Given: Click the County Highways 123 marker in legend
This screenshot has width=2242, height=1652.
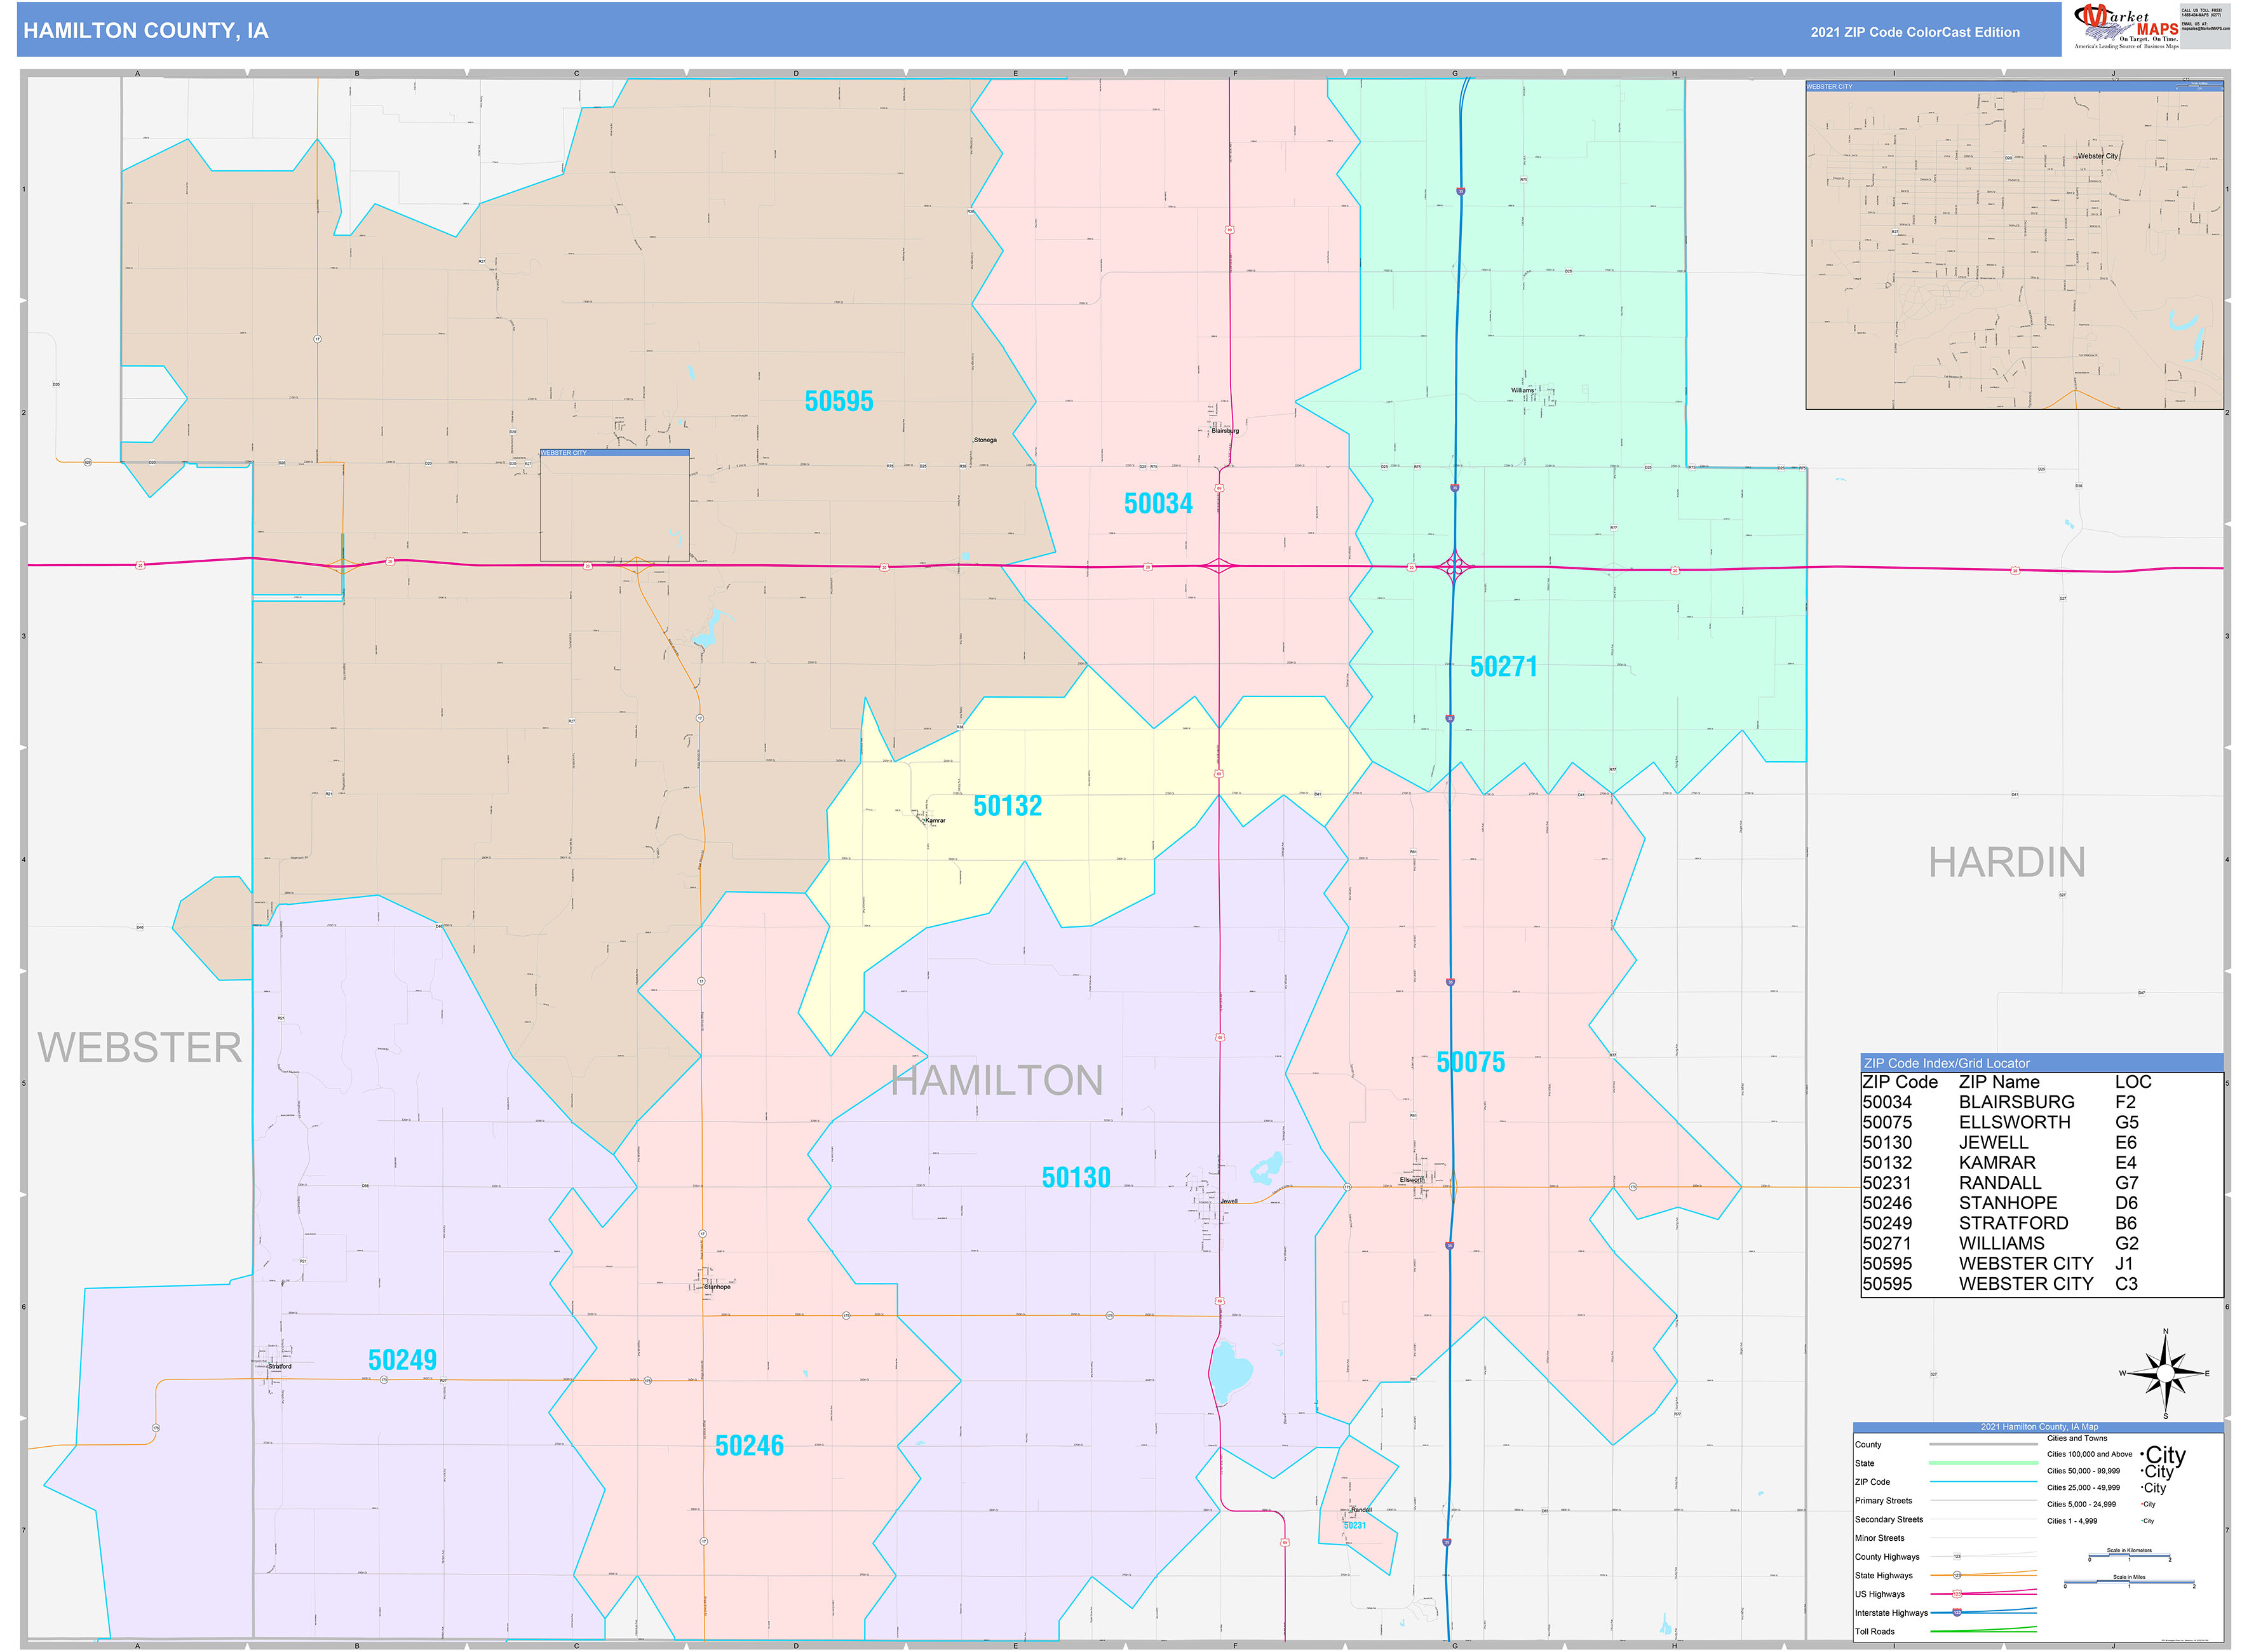Looking at the screenshot, I should click(x=1958, y=1556).
